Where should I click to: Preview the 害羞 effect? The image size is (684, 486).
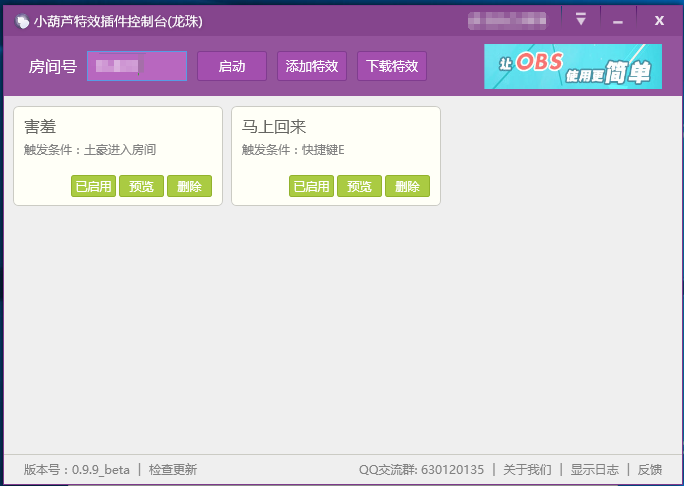pyautogui.click(x=141, y=186)
